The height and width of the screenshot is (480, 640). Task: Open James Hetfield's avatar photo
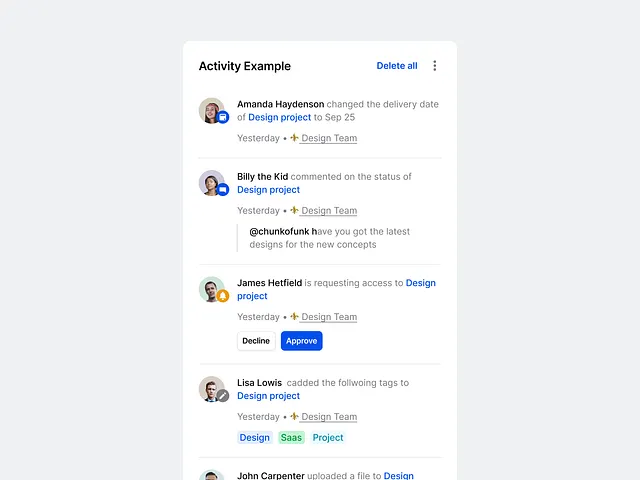[211, 289]
